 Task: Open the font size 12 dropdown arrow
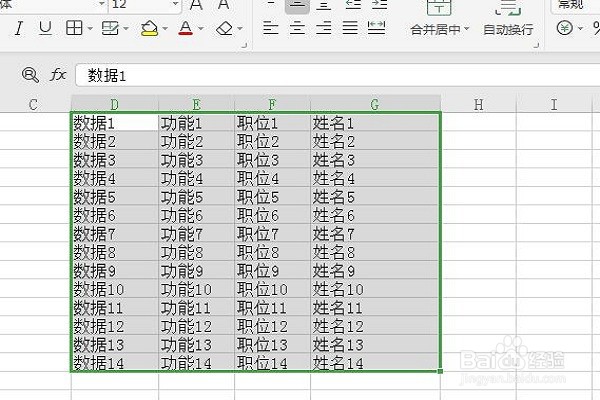[175, 4]
